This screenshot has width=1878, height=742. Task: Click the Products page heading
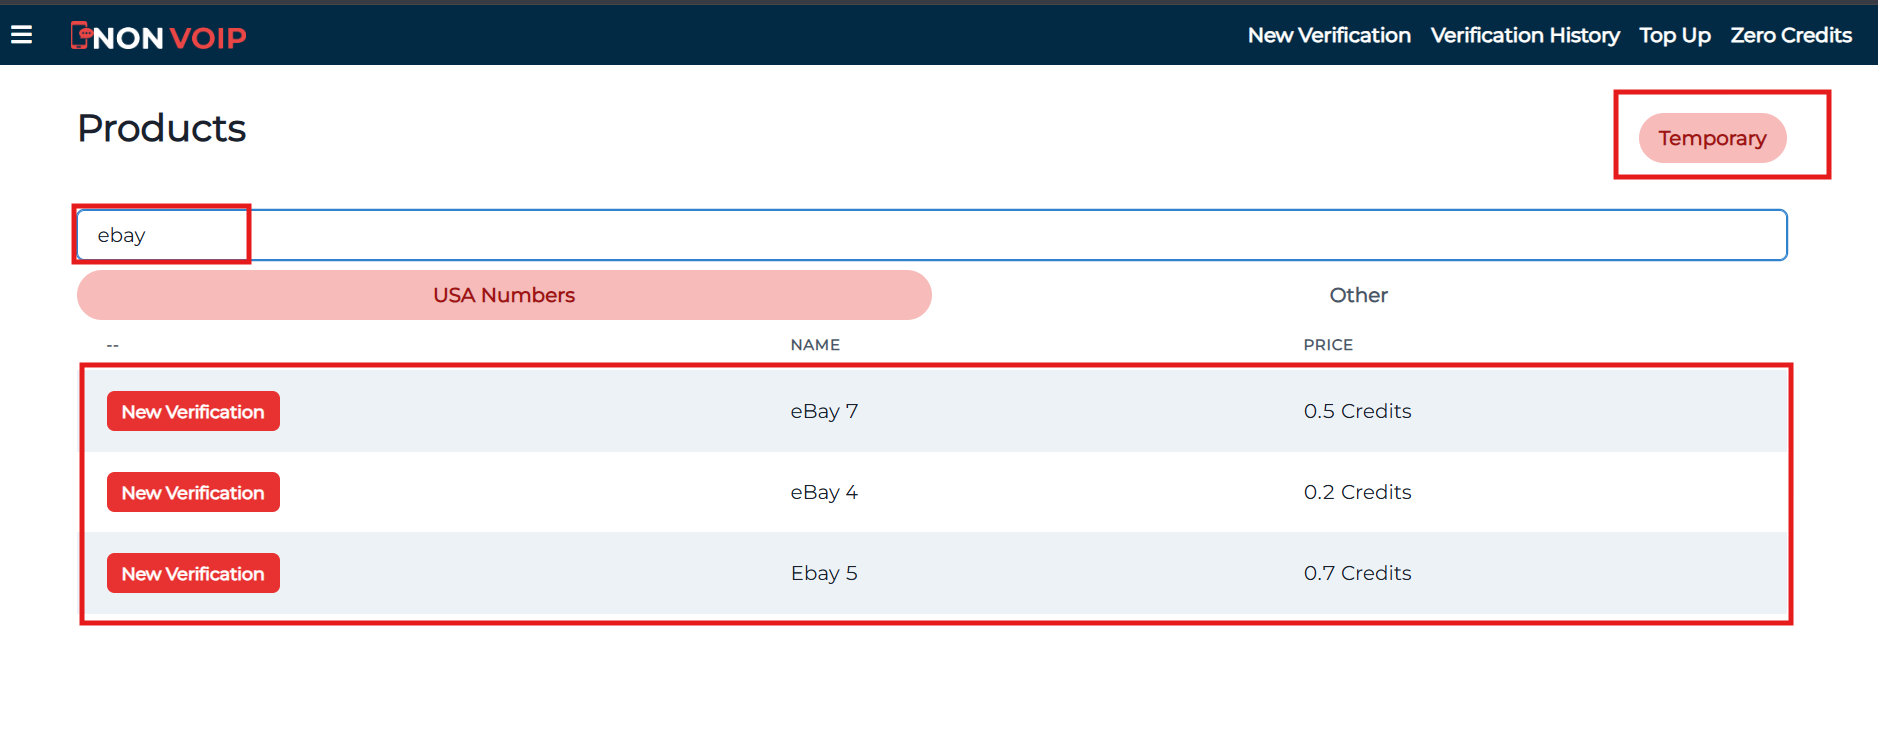pyautogui.click(x=162, y=128)
